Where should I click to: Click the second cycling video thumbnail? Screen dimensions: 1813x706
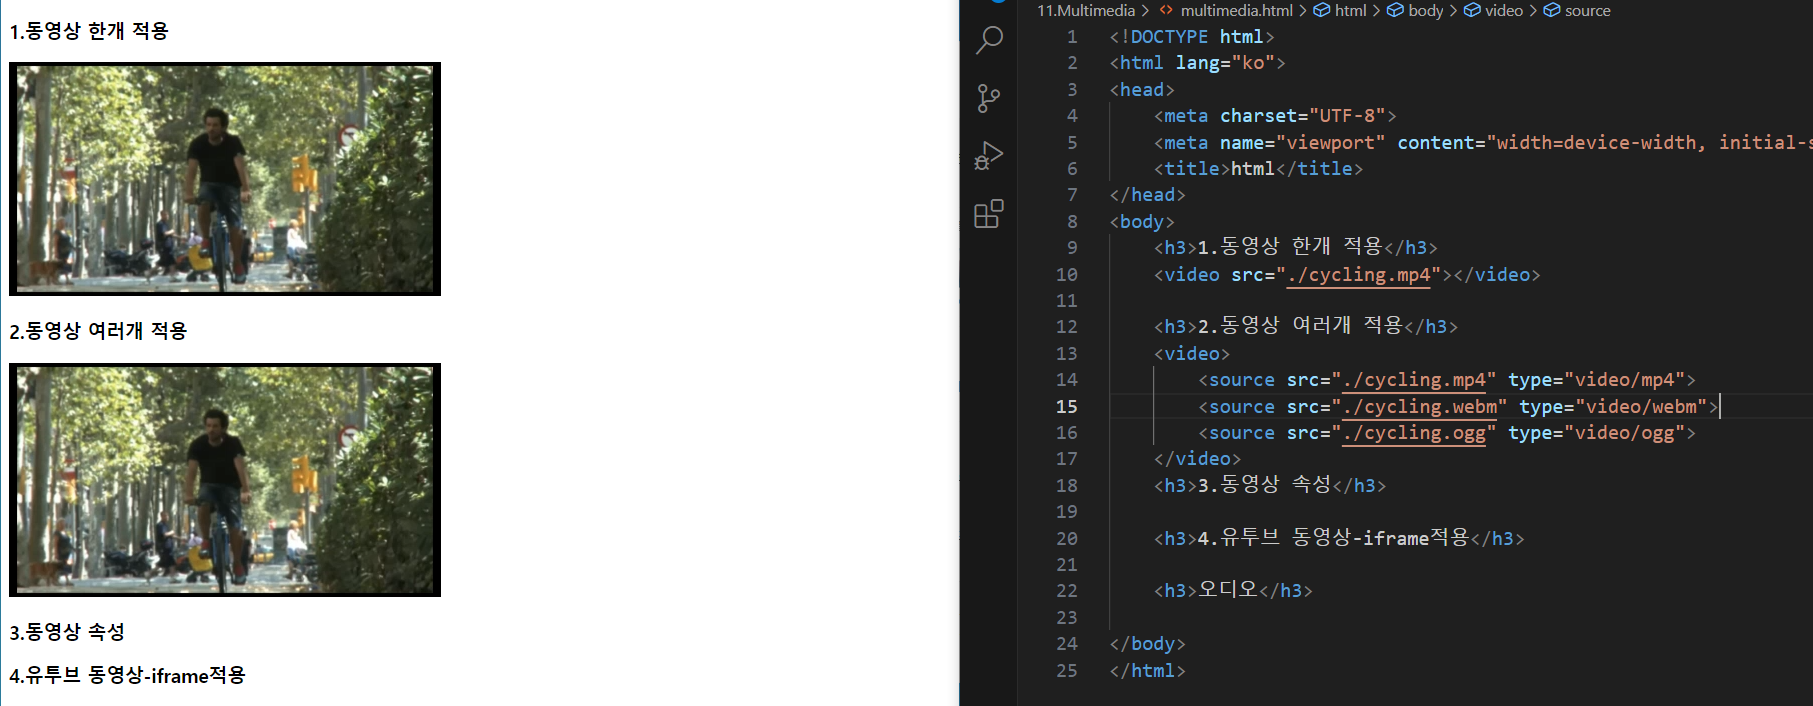point(225,480)
